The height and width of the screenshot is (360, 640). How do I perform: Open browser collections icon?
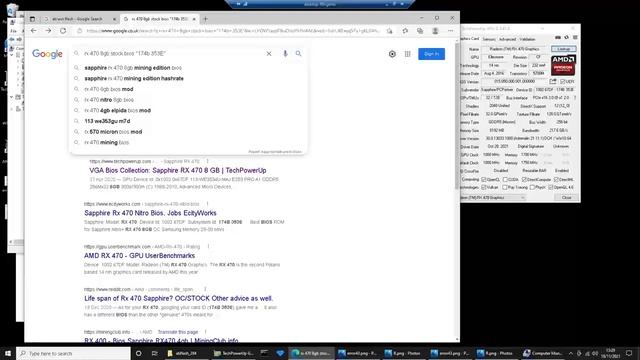(x=420, y=31)
